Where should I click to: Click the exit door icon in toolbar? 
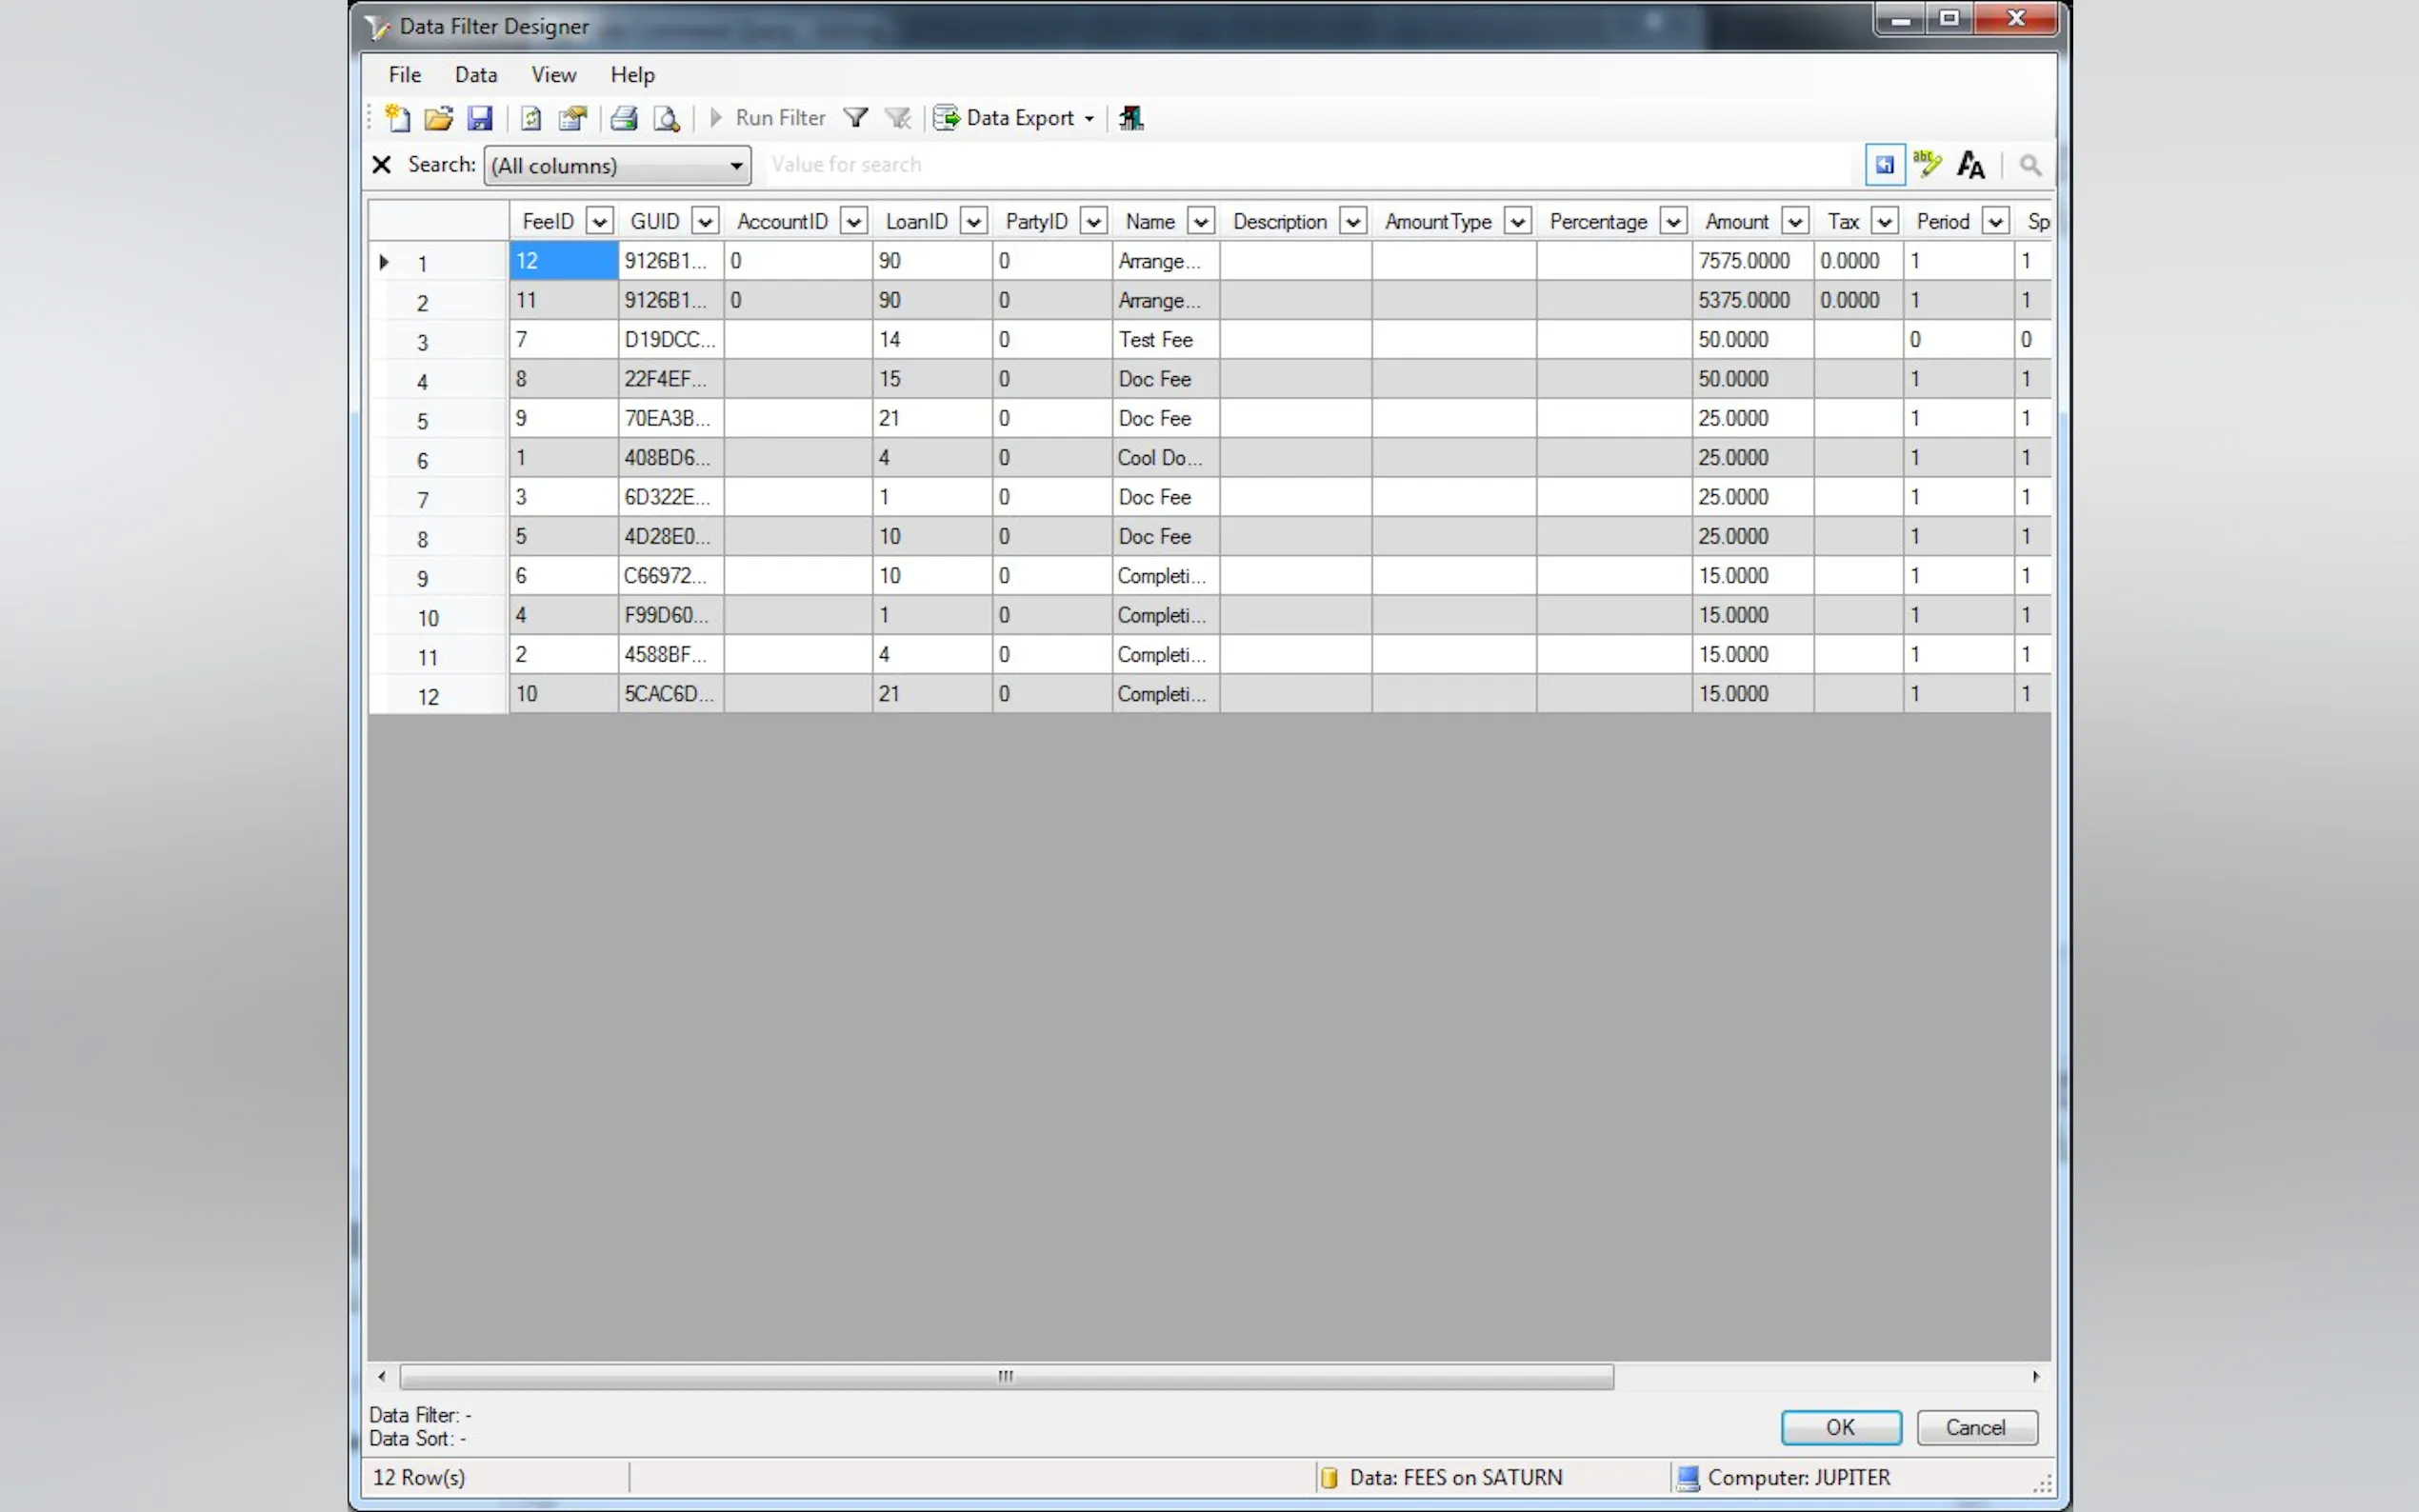tap(1131, 118)
